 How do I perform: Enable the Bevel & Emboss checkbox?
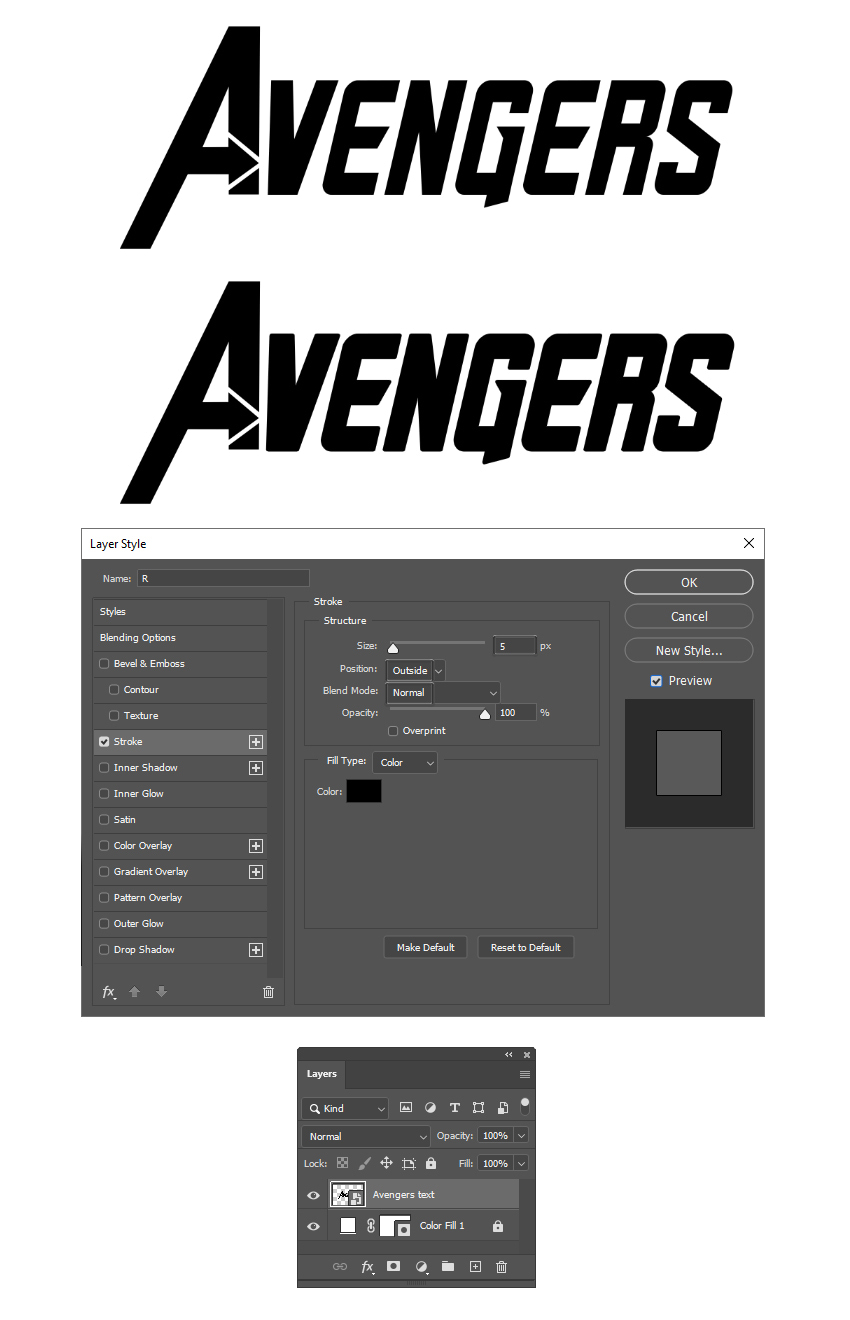pos(104,664)
